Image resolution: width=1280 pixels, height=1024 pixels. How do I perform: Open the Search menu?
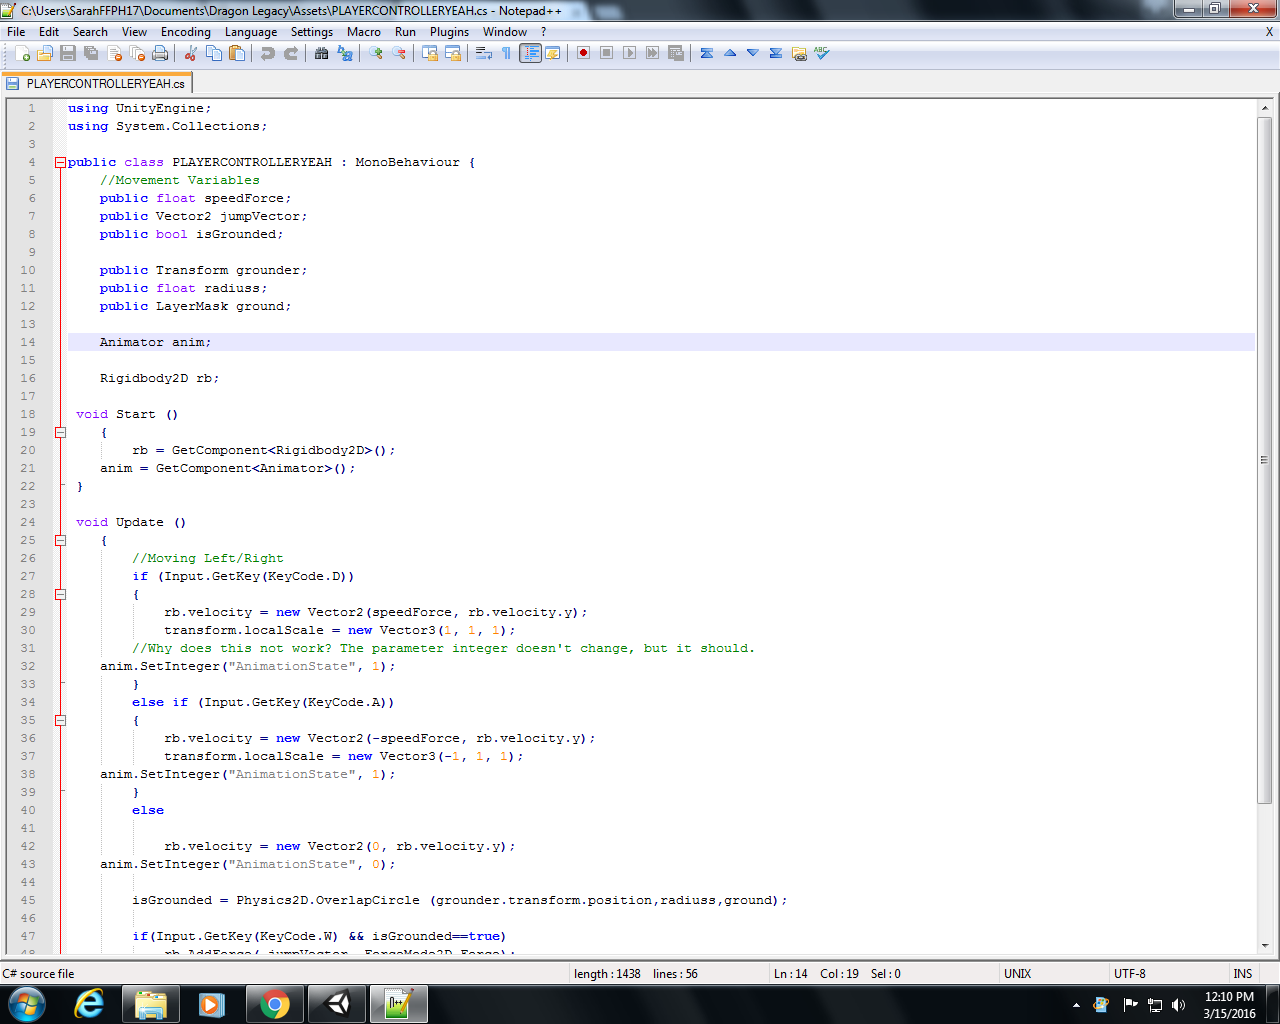pos(90,32)
